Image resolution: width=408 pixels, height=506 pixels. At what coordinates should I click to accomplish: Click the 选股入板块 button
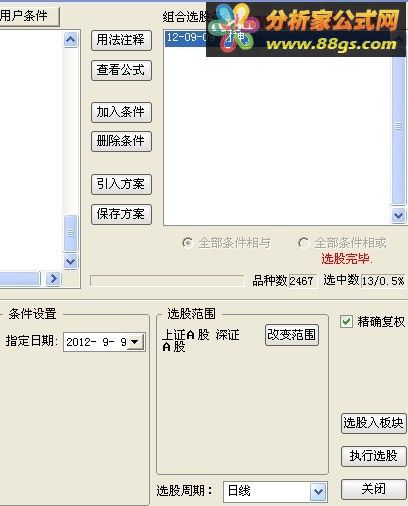point(374,423)
